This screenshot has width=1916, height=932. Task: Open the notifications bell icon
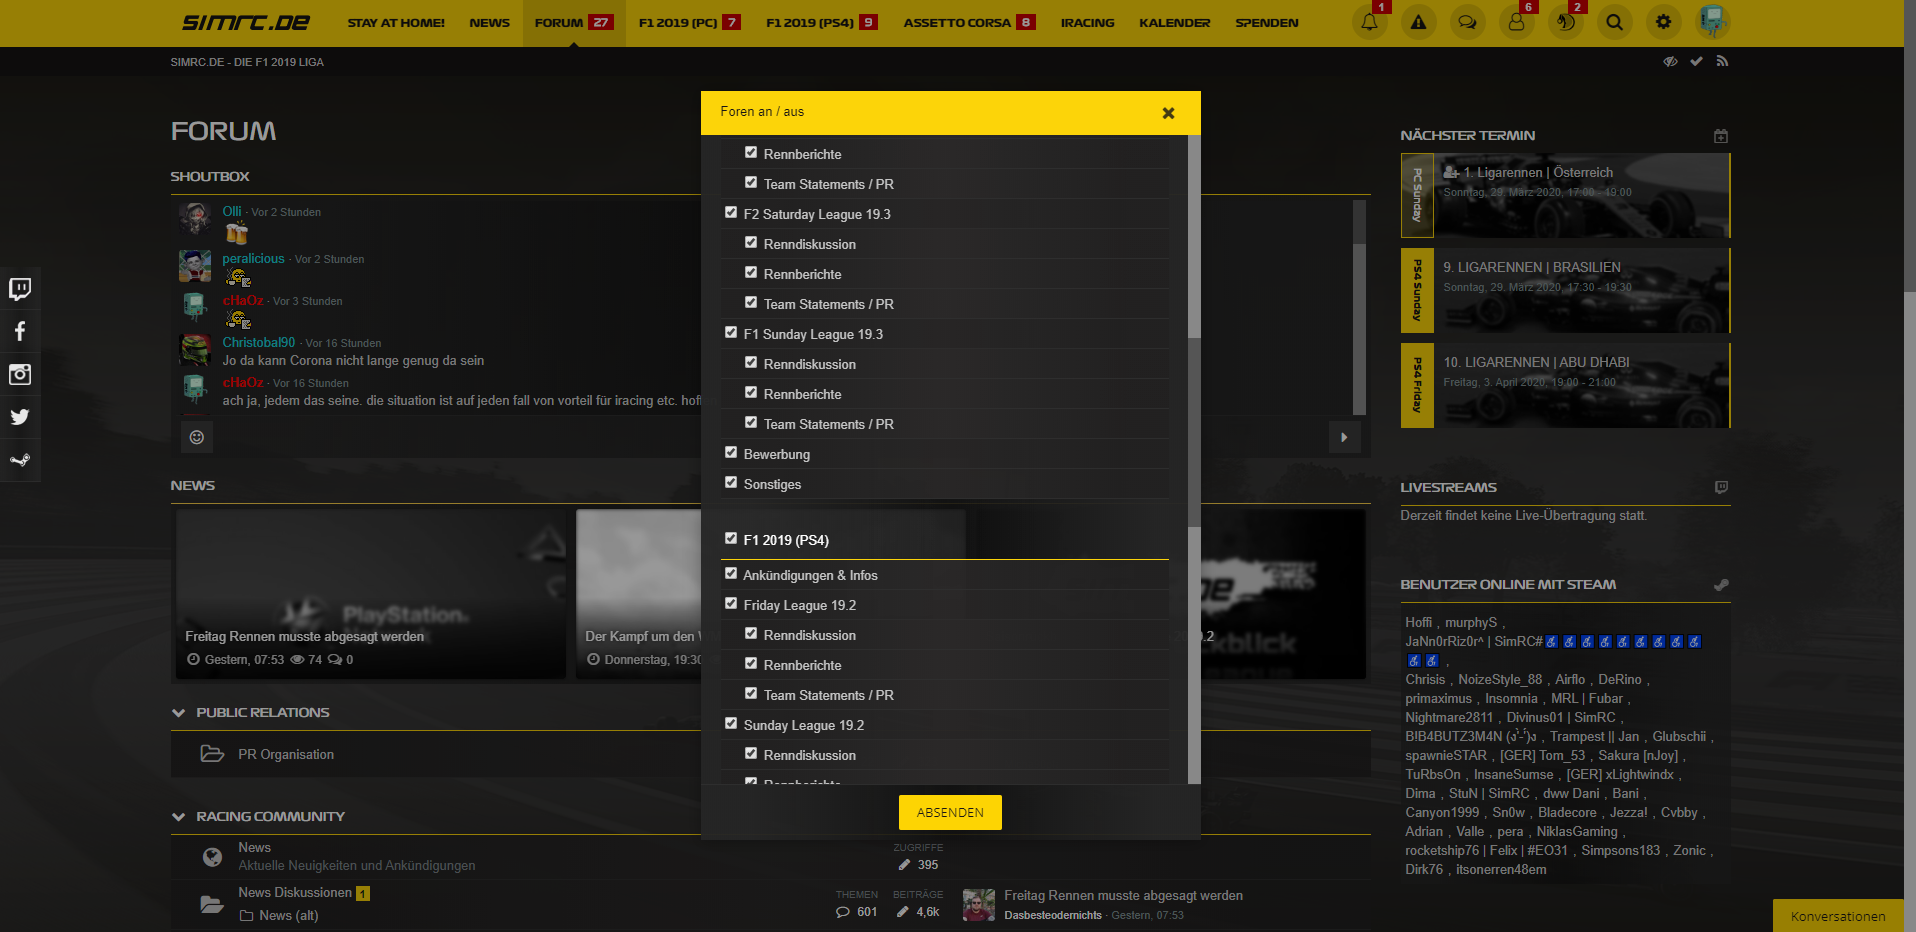1369,22
